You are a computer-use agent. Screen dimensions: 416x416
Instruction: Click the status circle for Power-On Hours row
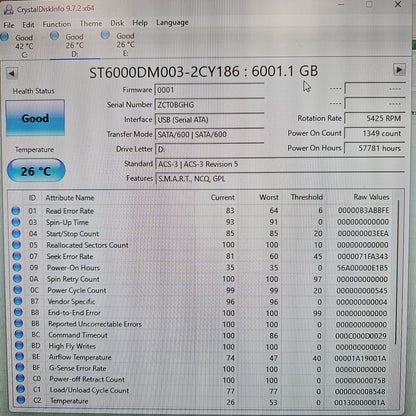click(17, 267)
